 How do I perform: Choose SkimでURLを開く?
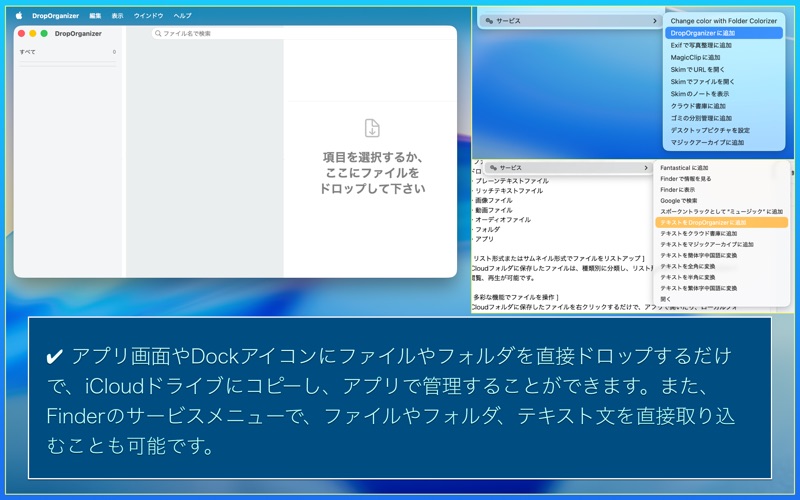[723, 69]
